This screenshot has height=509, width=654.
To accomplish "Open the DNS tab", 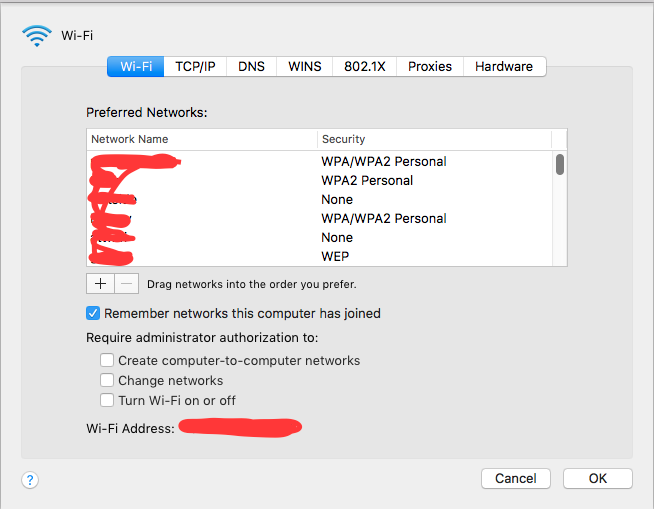I will coord(252,66).
